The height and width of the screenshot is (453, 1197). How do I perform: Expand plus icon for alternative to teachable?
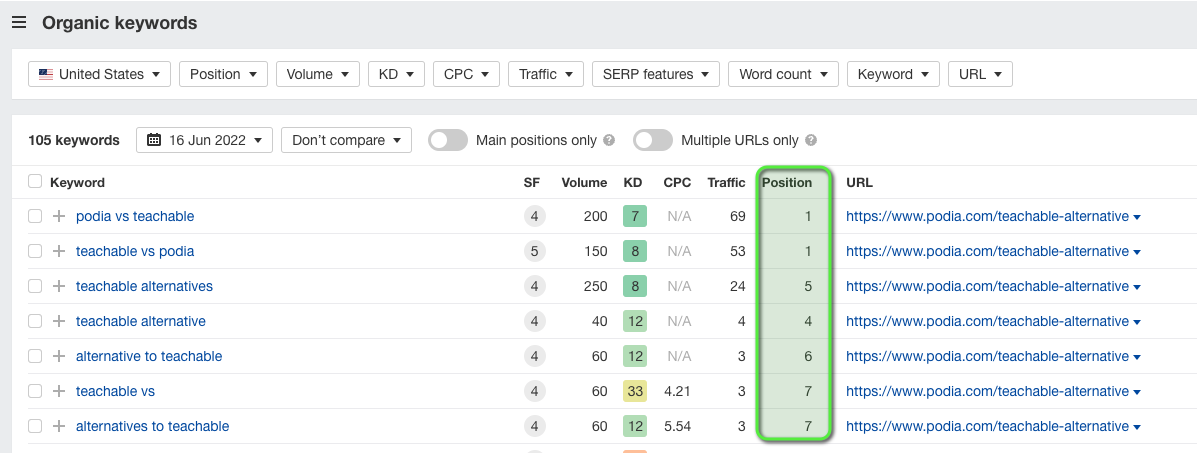tap(59, 356)
